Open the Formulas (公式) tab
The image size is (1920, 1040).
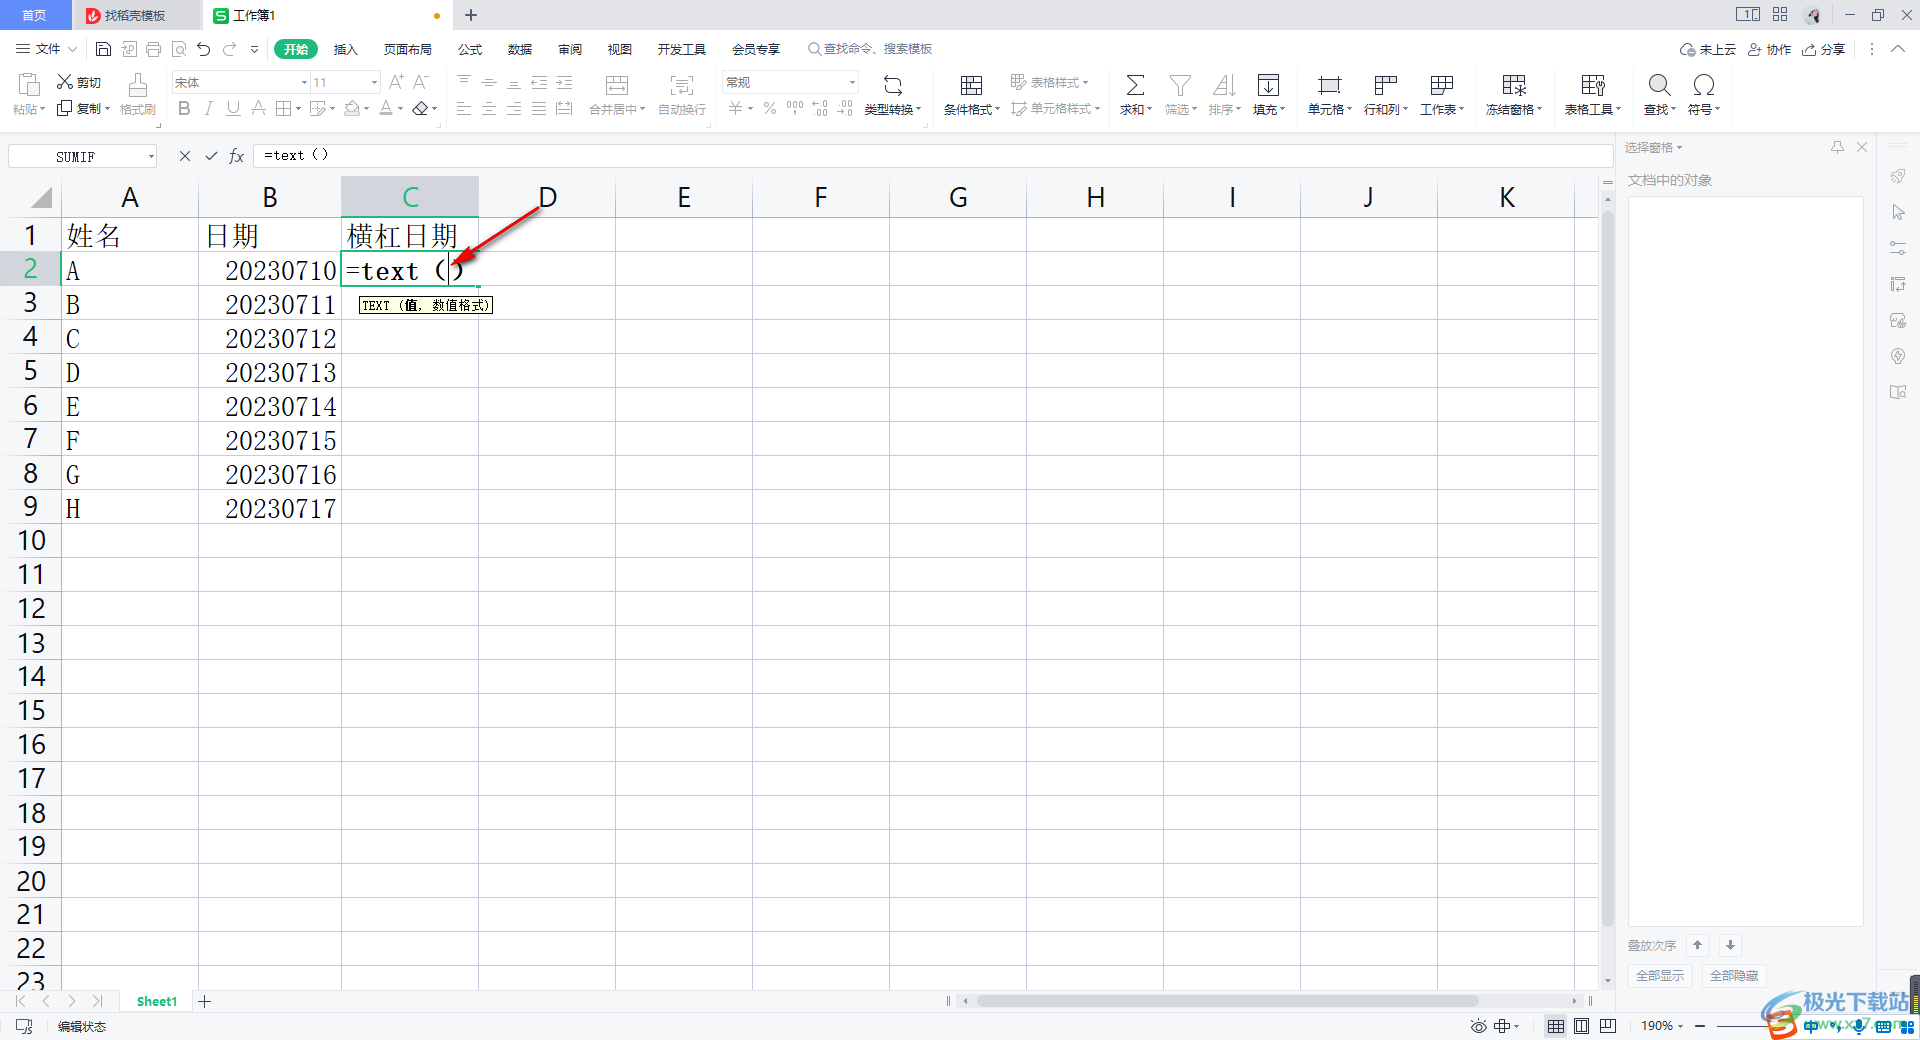click(x=470, y=49)
